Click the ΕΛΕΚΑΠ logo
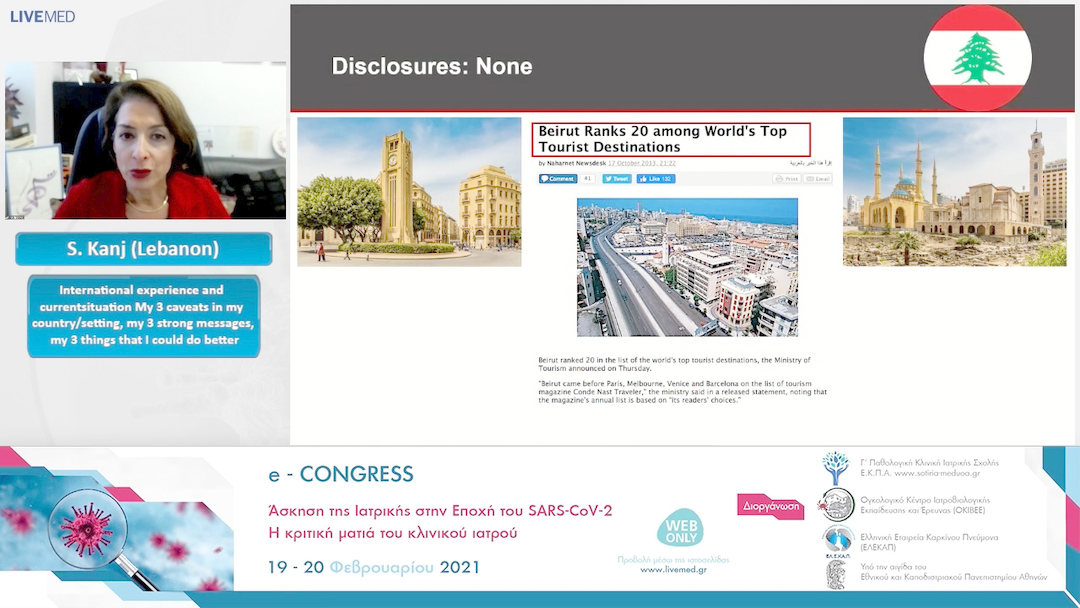1080x608 pixels. [837, 541]
